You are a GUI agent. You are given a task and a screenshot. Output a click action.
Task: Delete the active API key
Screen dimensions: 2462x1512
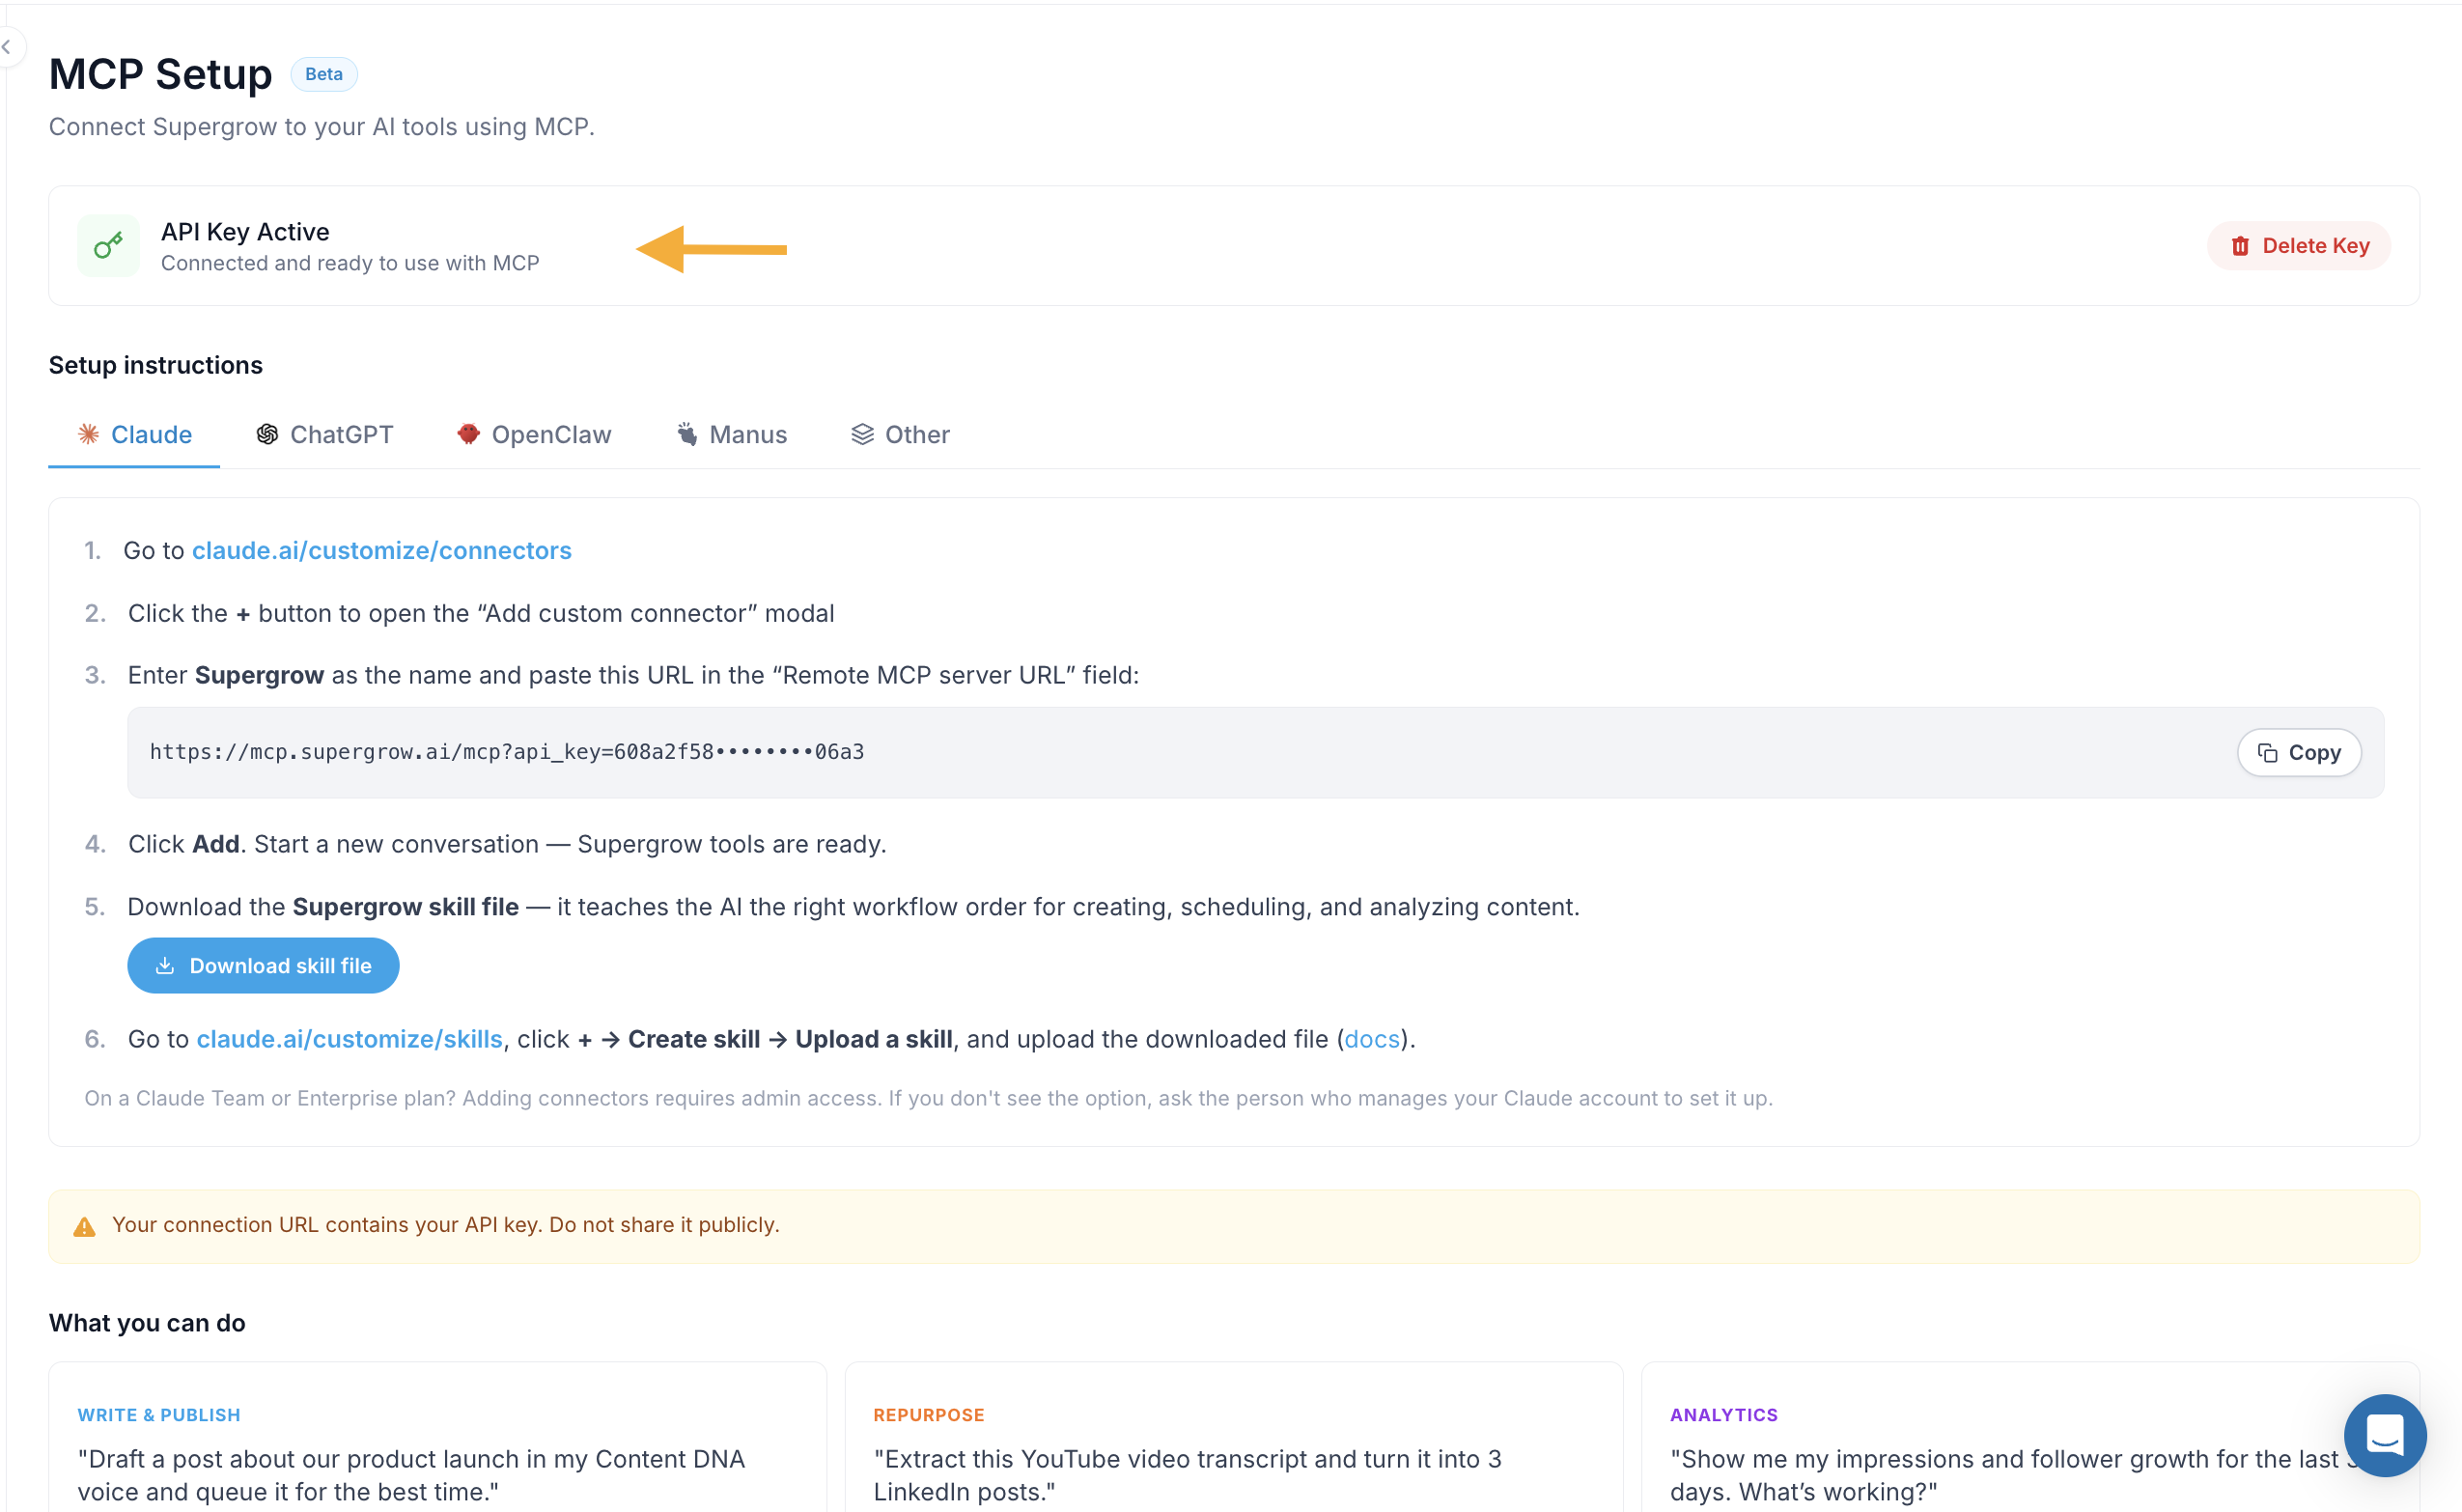2298,245
